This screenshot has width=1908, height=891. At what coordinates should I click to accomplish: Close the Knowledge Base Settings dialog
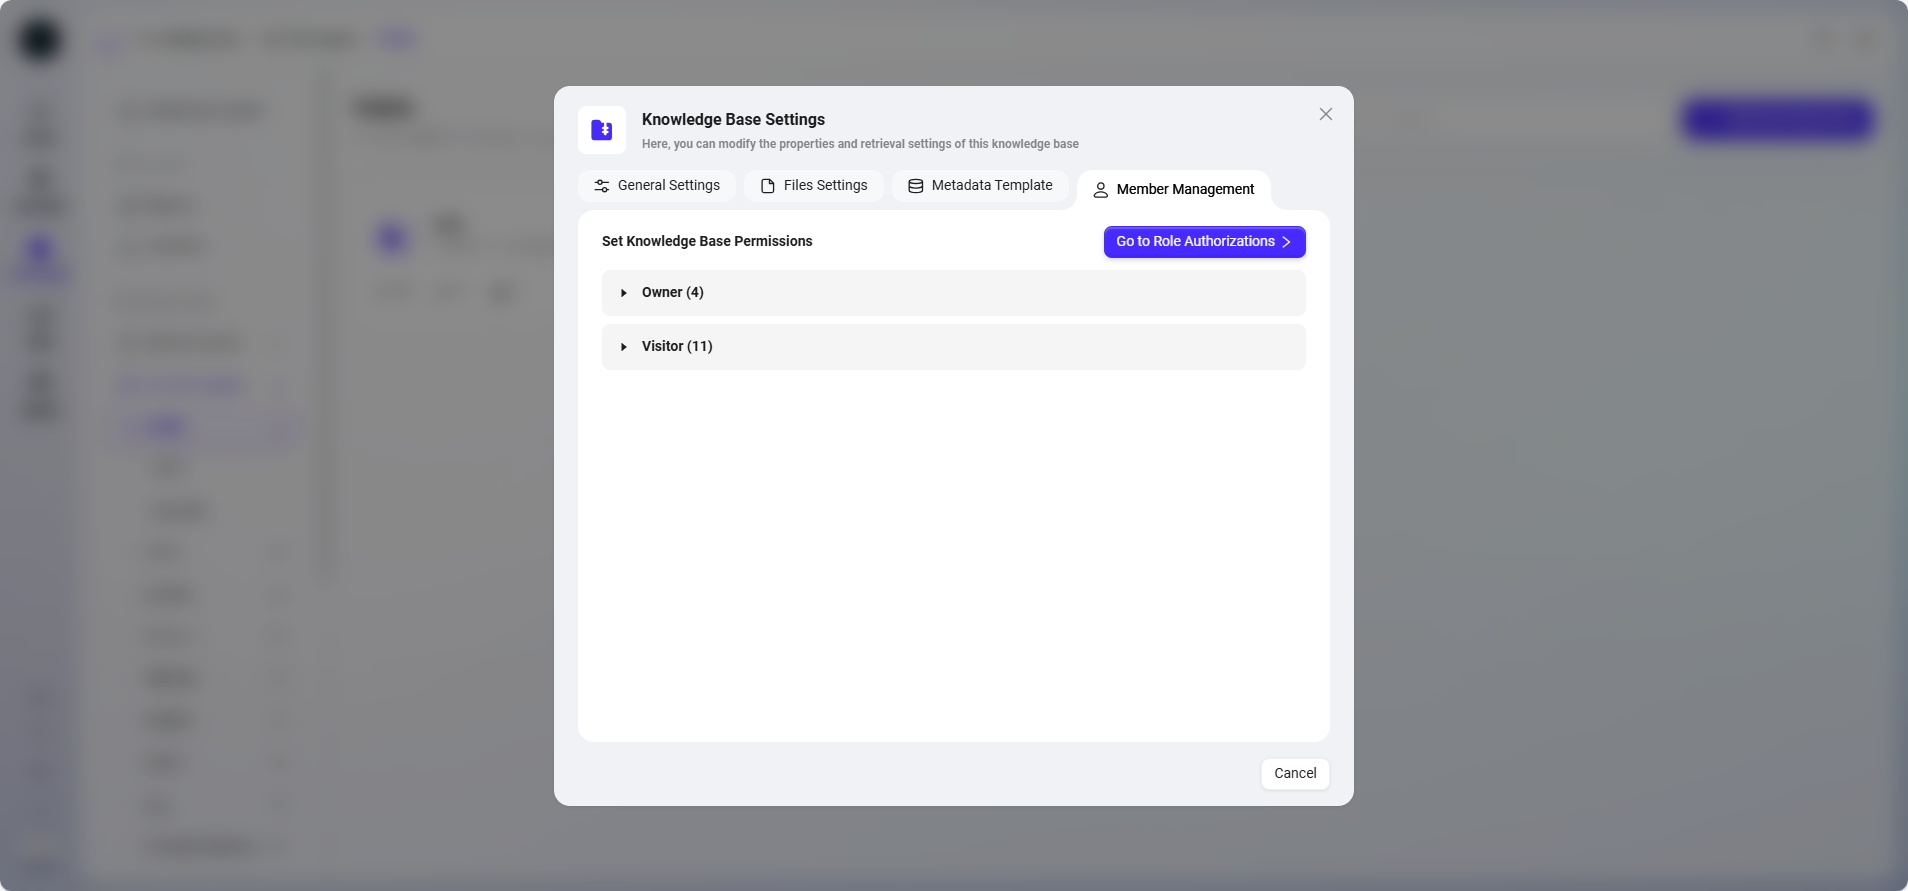[1325, 114]
